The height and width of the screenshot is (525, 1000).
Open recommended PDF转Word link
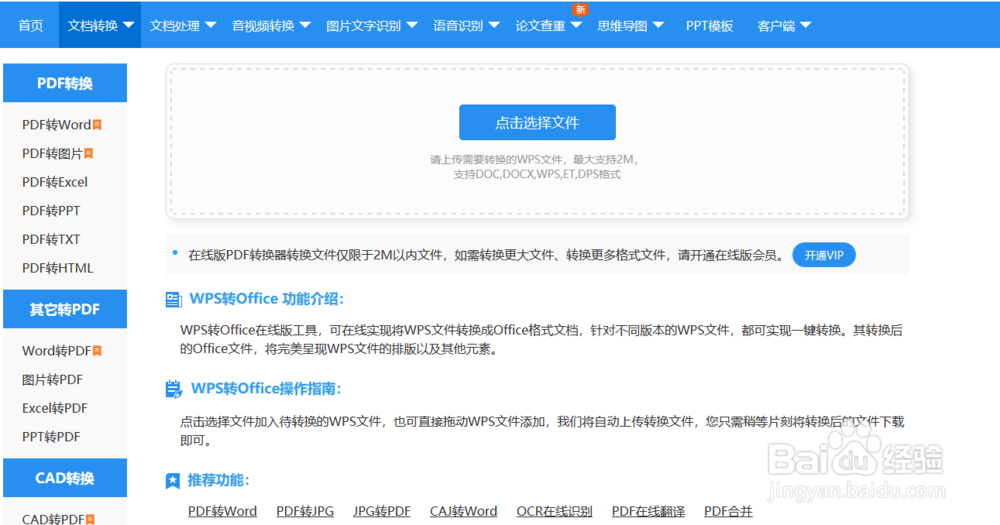tap(222, 511)
